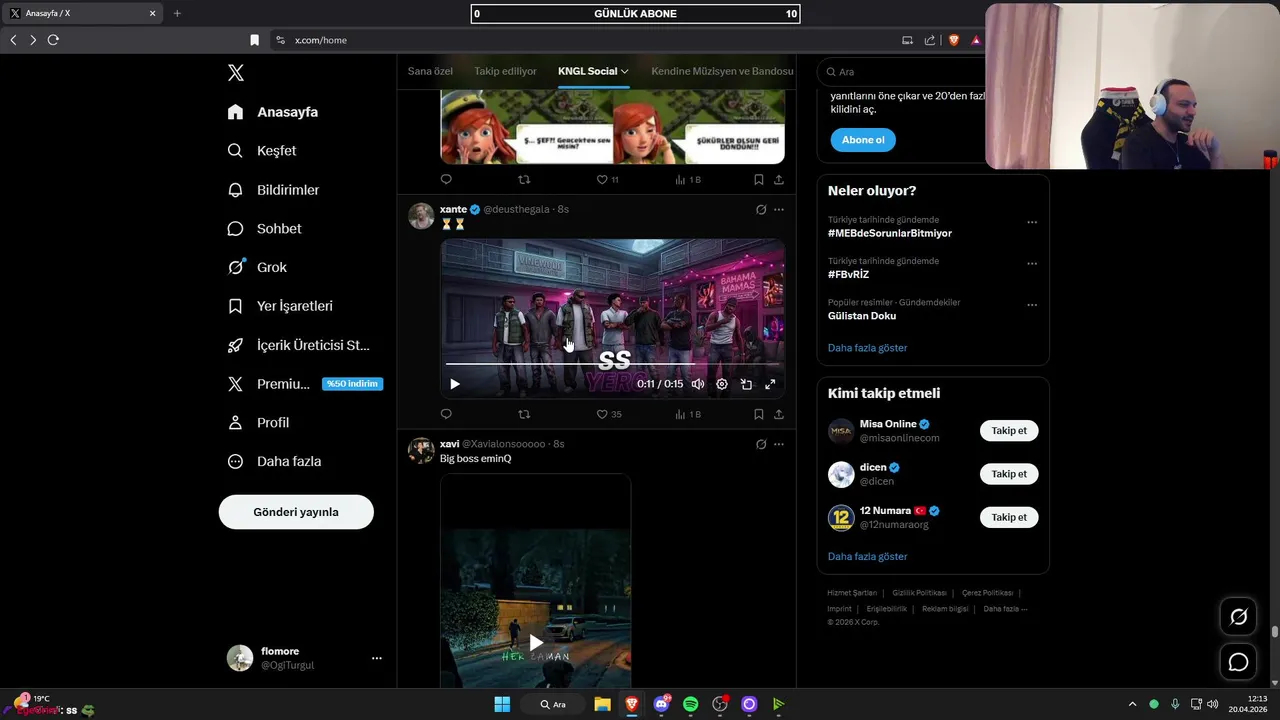The height and width of the screenshot is (720, 1280).
Task: Open Discord from the taskbar
Action: (661, 704)
